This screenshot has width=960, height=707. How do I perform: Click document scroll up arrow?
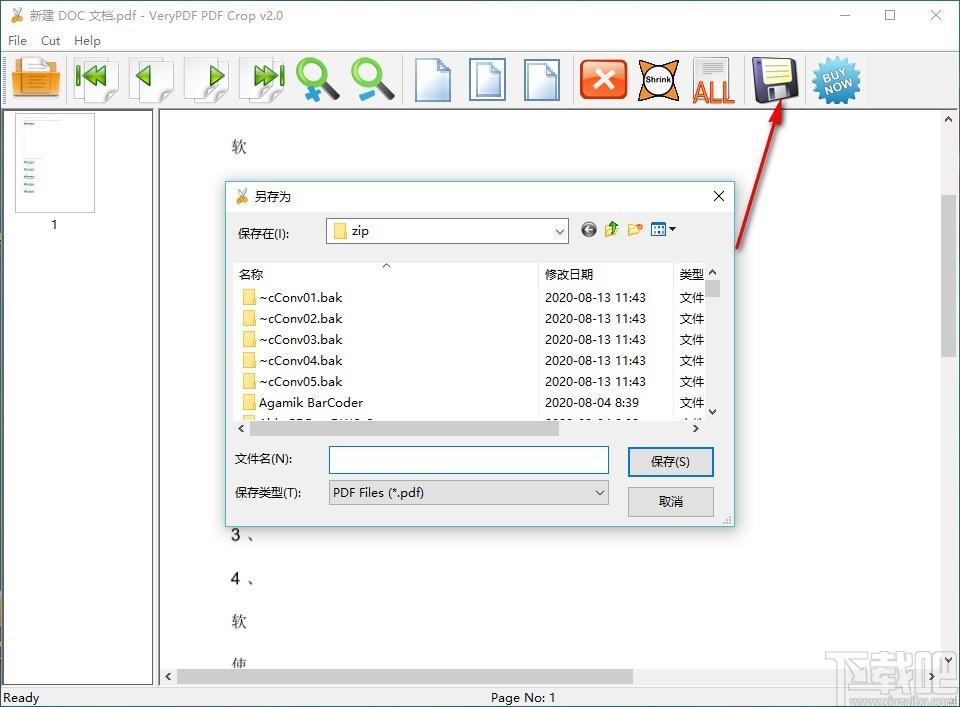(x=948, y=119)
